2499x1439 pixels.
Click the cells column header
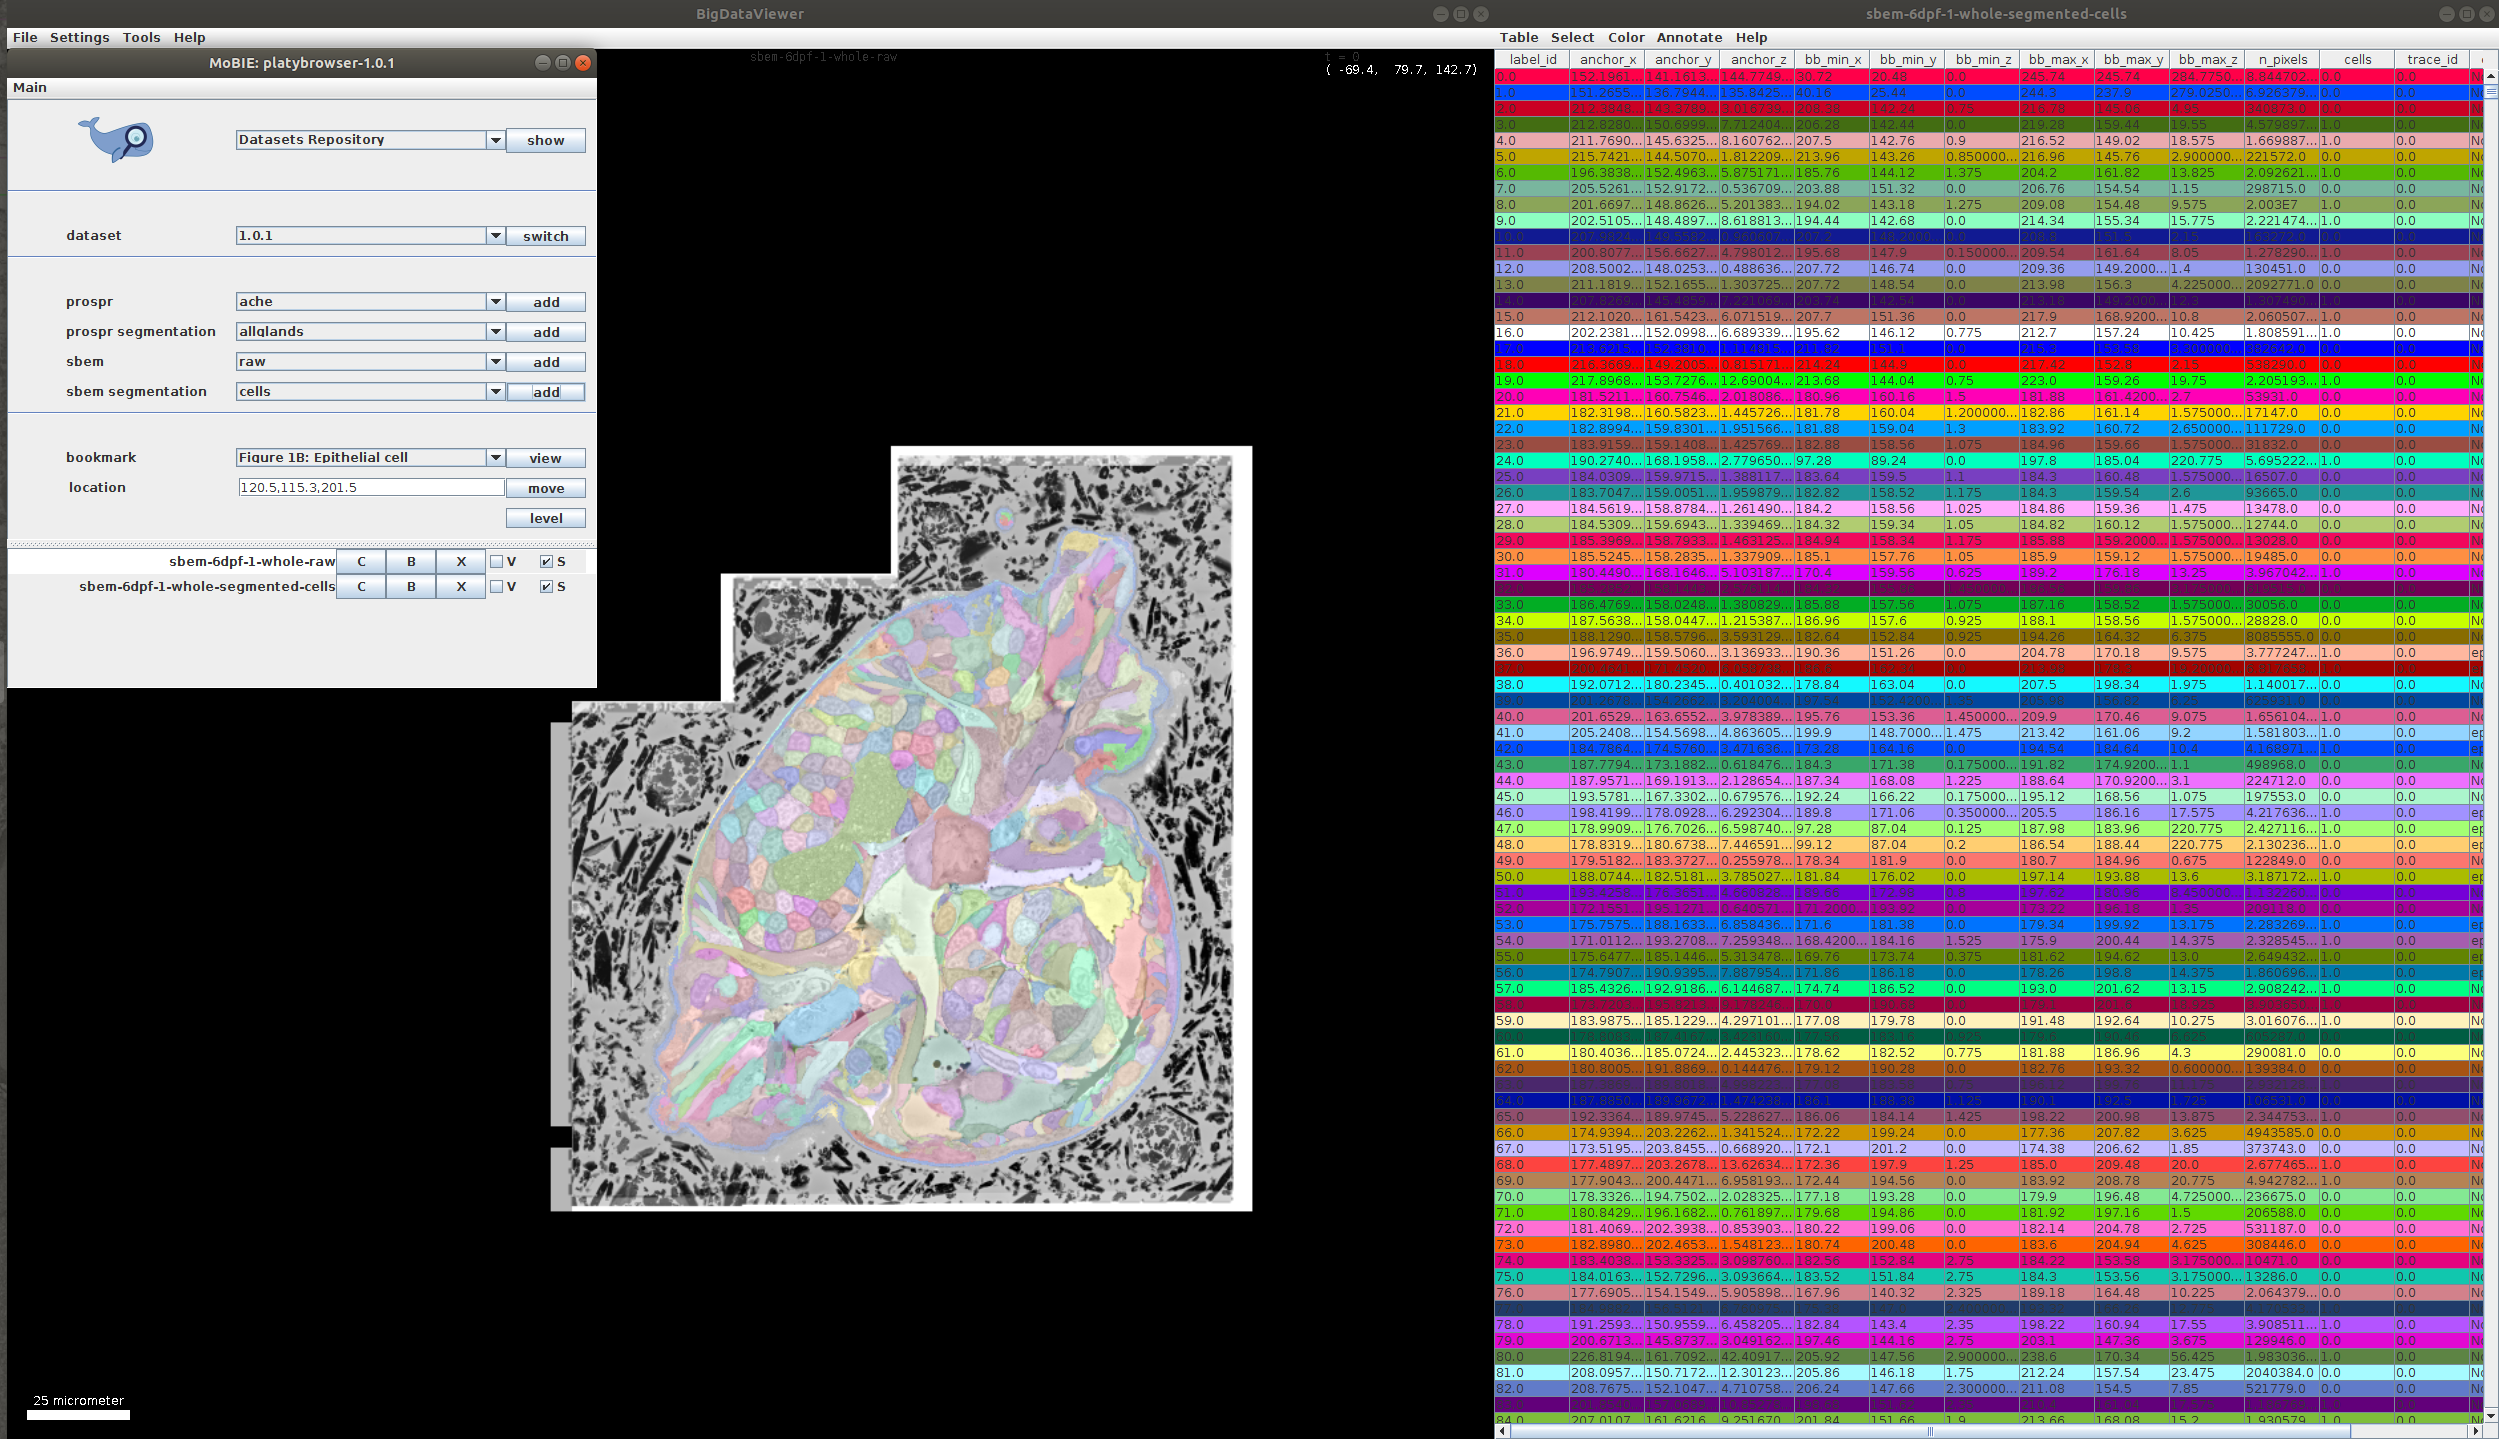click(2358, 60)
